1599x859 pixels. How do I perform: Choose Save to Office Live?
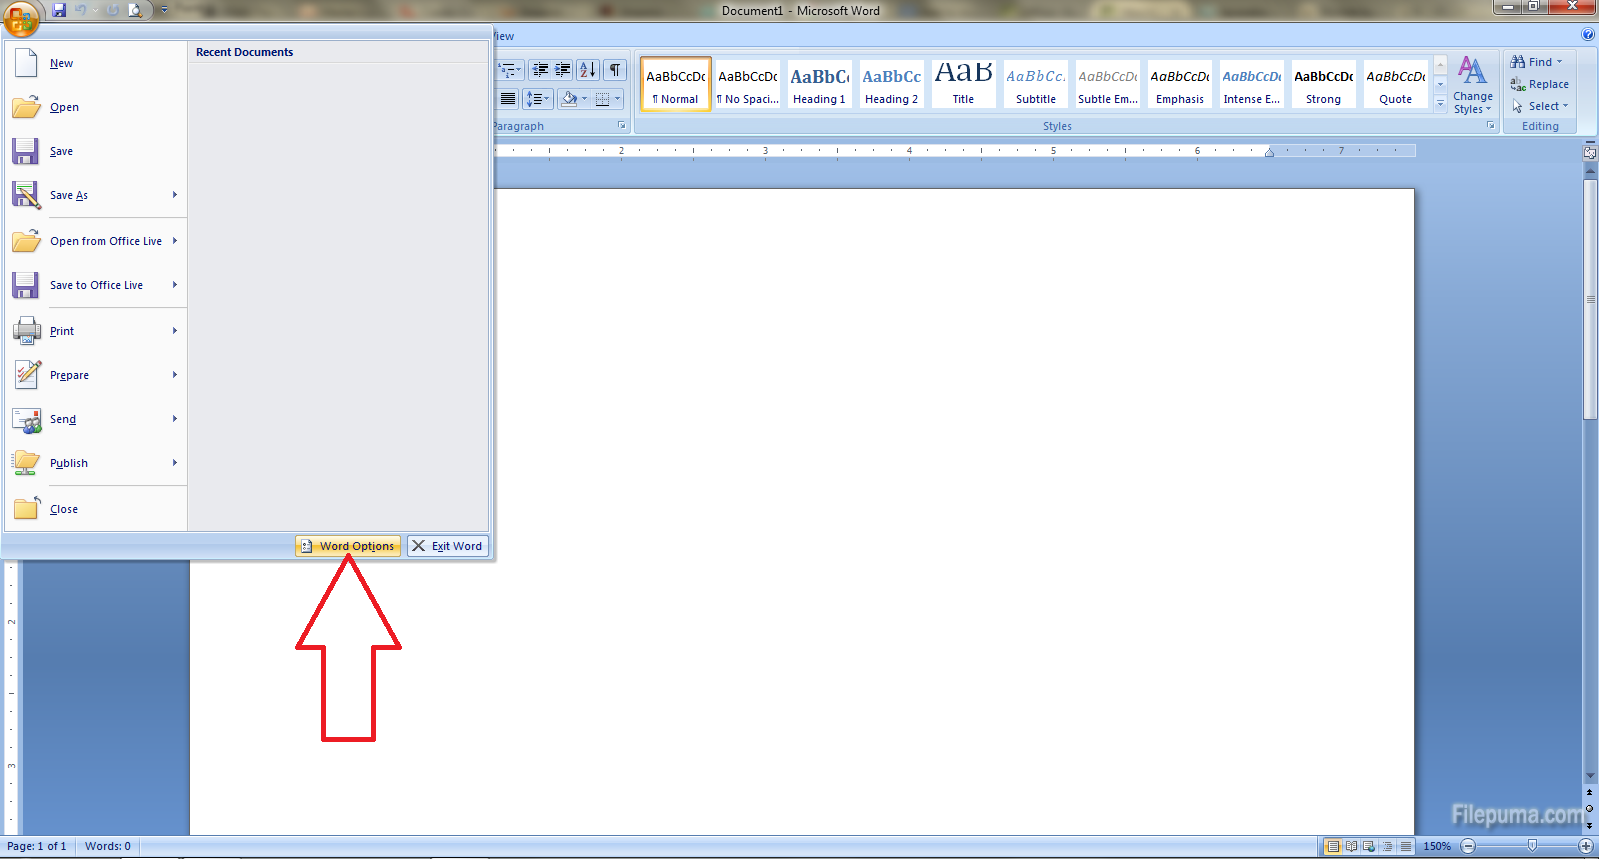pyautogui.click(x=96, y=285)
